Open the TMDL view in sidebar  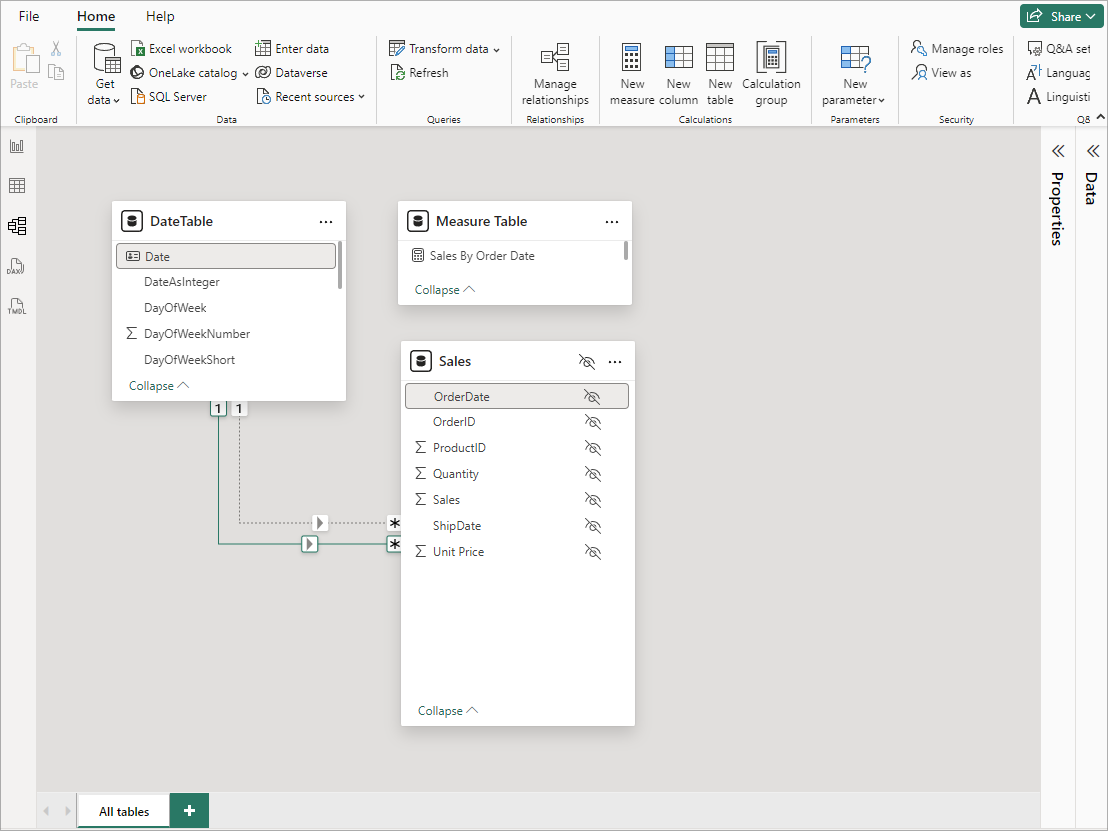pyautogui.click(x=17, y=306)
